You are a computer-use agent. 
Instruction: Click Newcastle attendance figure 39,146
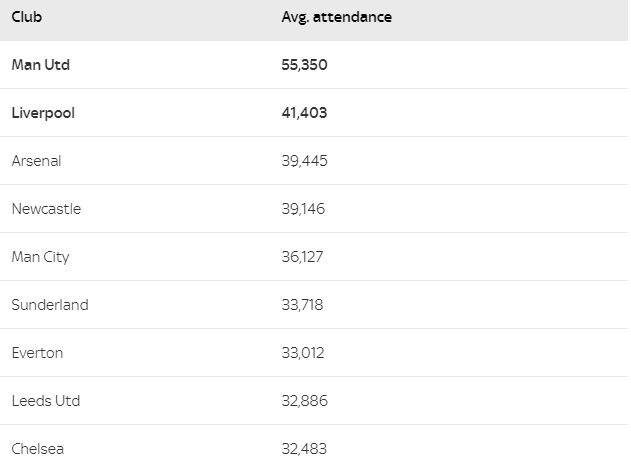[x=303, y=209]
